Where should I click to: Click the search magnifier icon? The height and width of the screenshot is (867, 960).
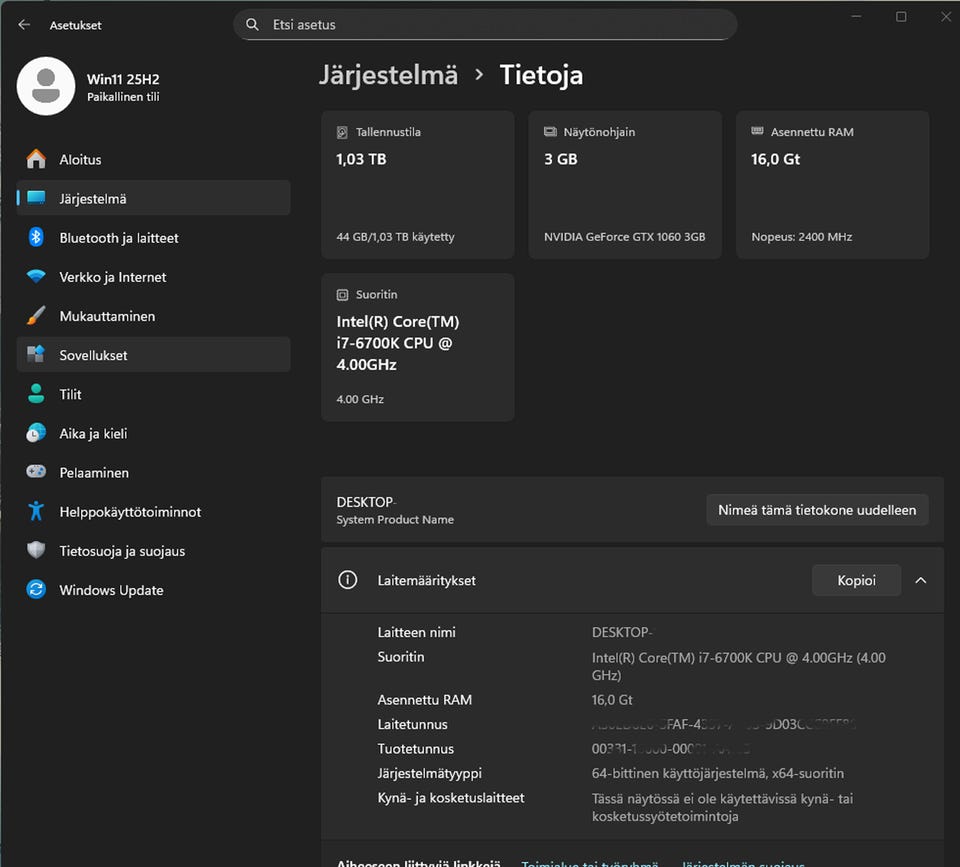[x=252, y=24]
